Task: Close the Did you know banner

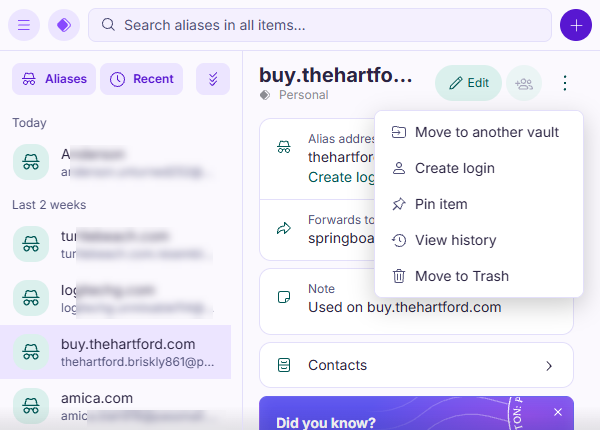Action: [558, 412]
